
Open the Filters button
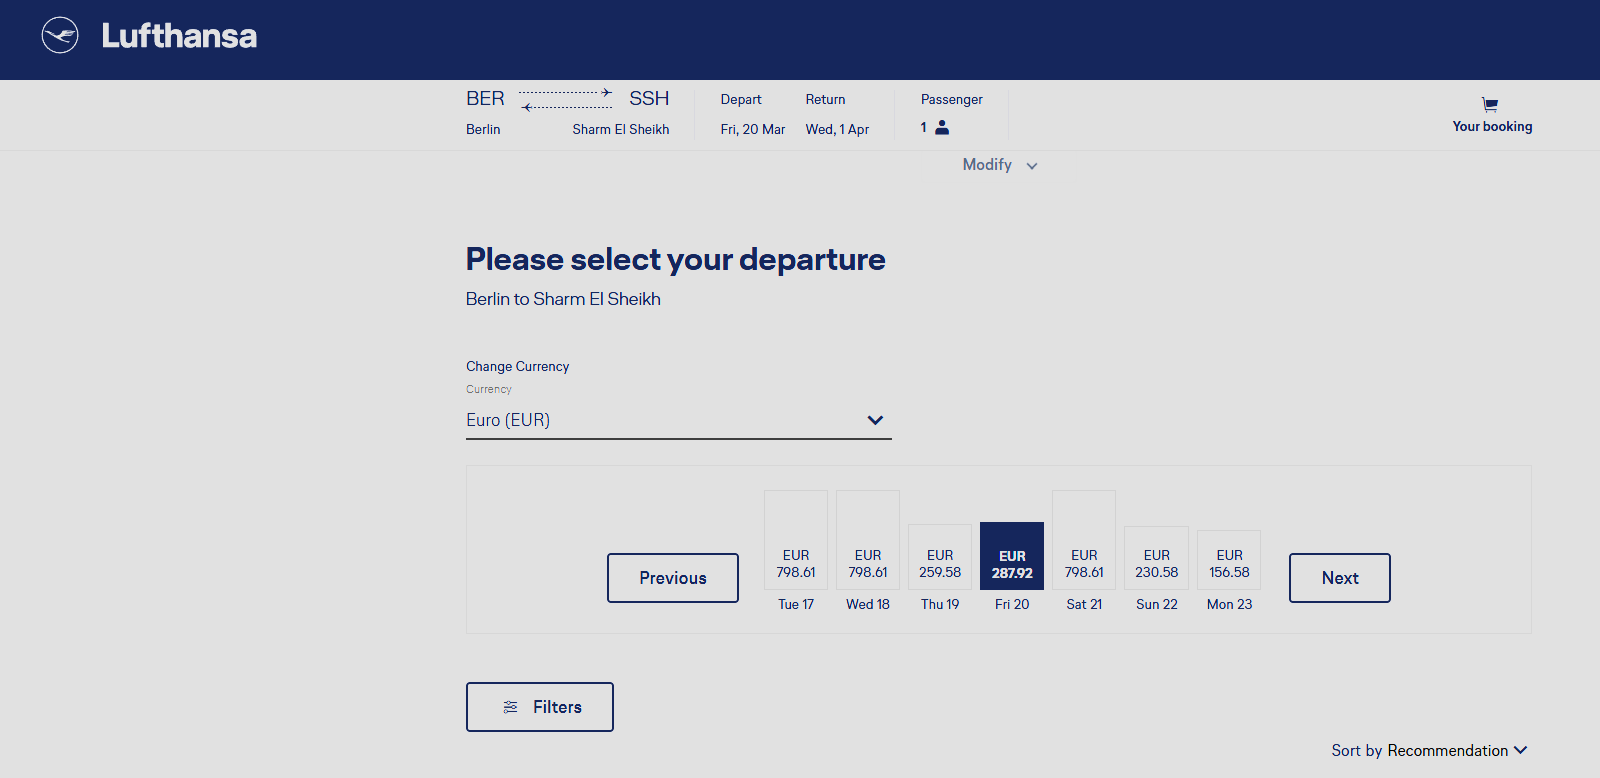(540, 707)
